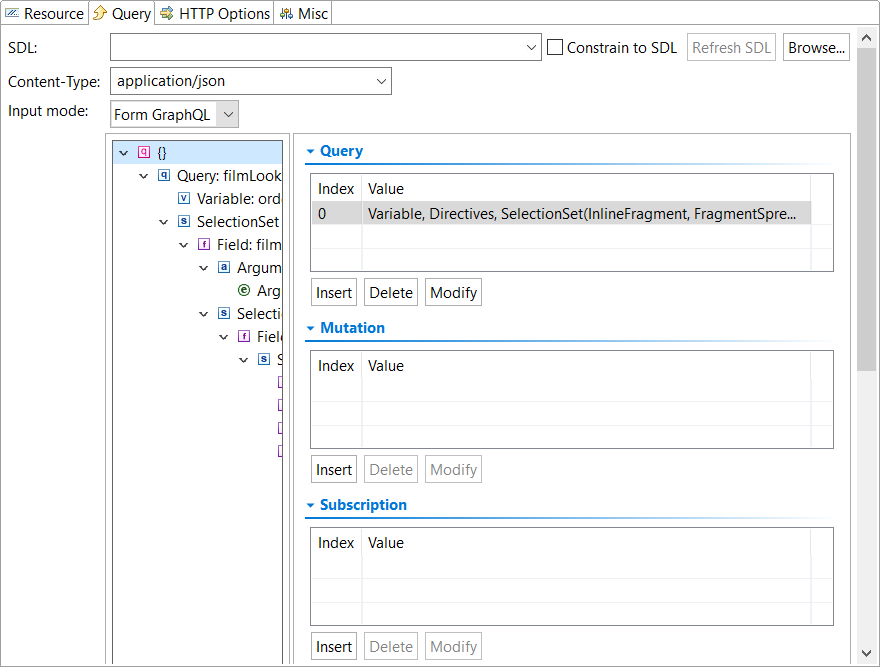Collapse the top SelectionSet tree node
Image resolution: width=880 pixels, height=667 pixels.
(164, 222)
